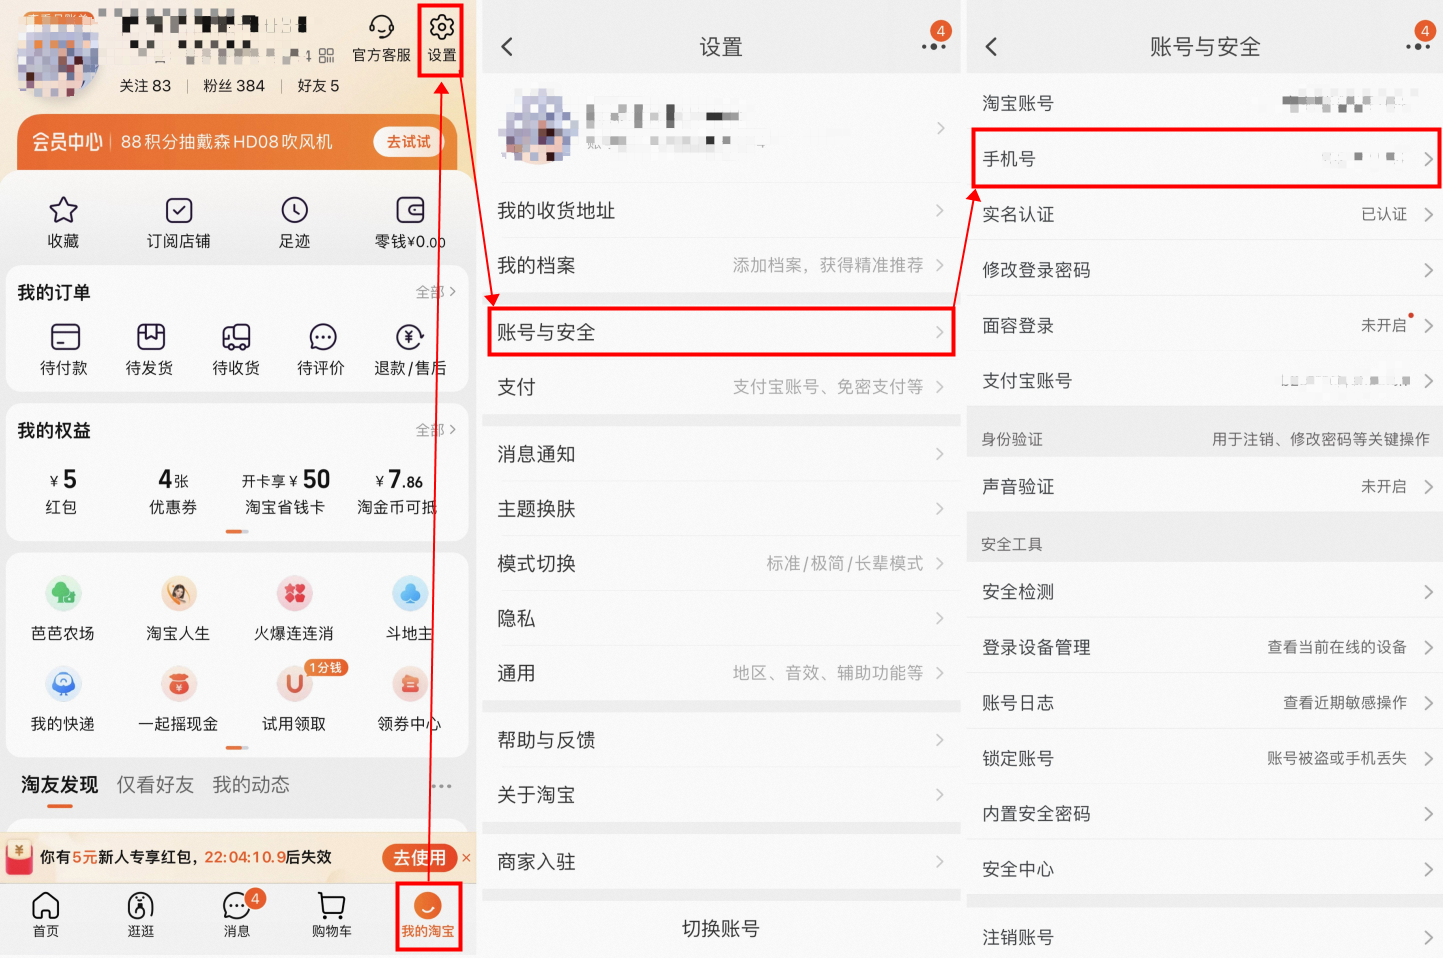Open 实名认证 row

(x=1205, y=214)
